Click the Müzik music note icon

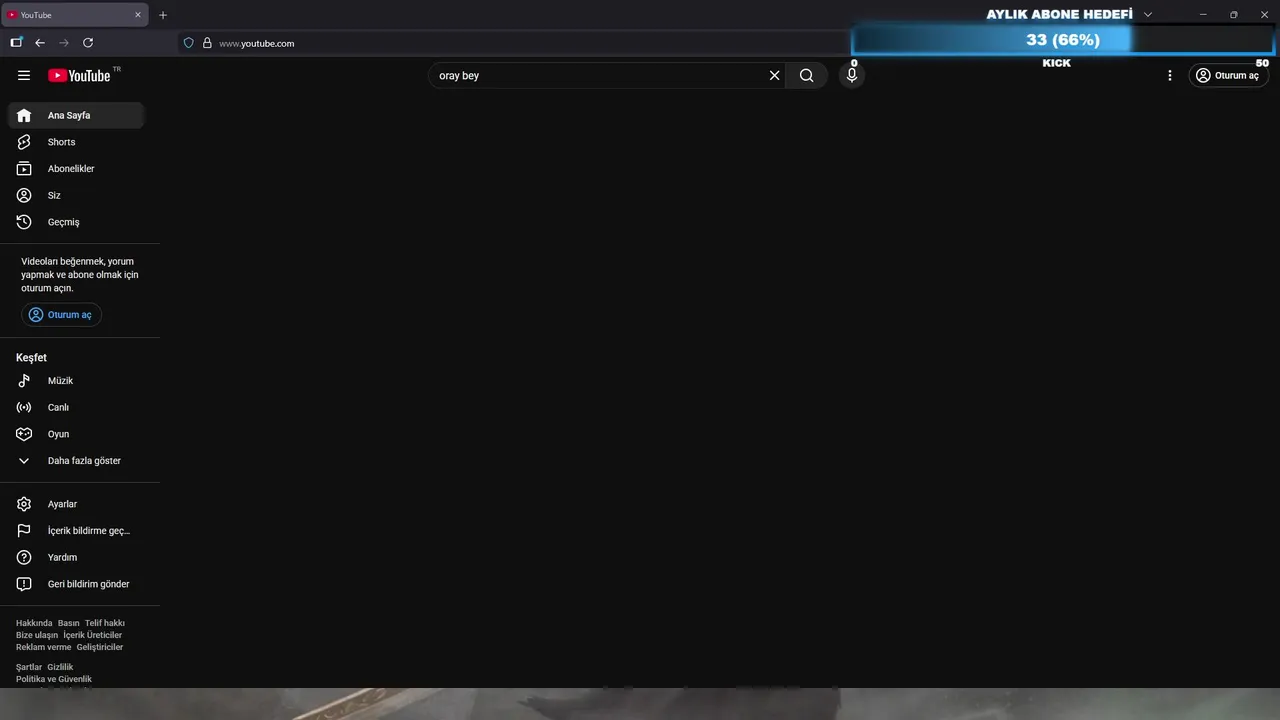pyautogui.click(x=24, y=381)
